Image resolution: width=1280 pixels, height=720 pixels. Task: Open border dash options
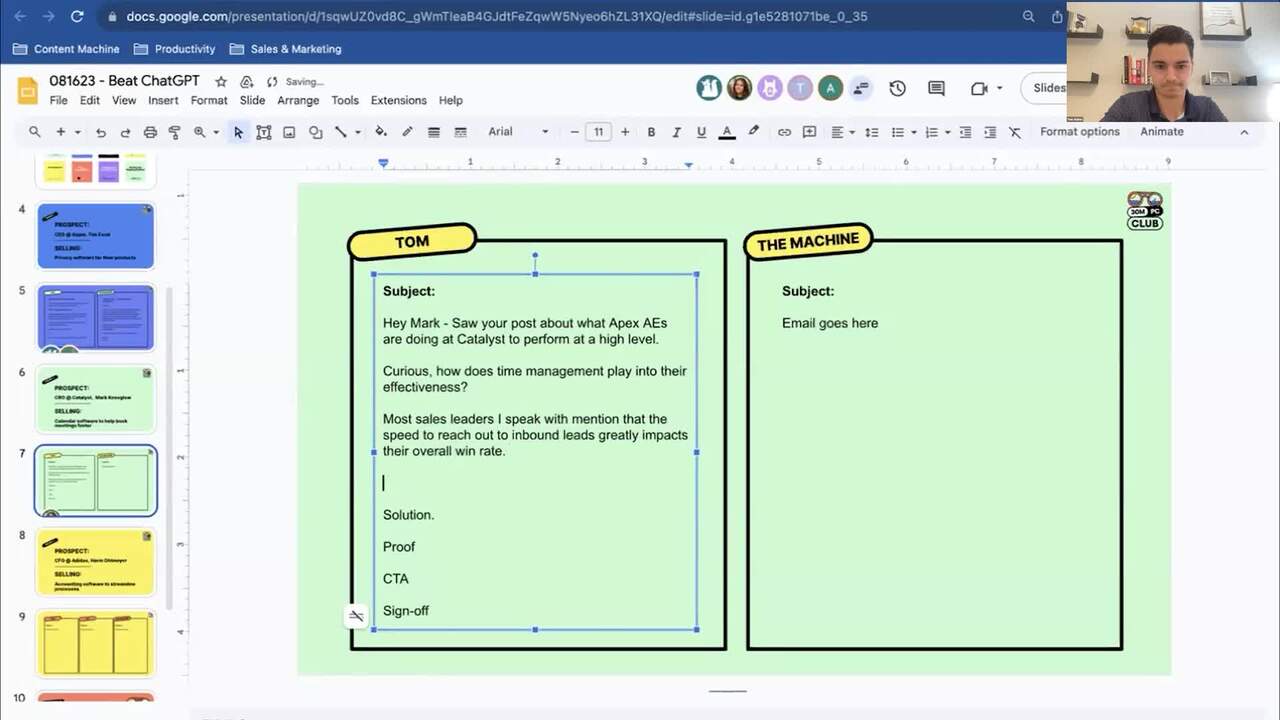(460, 132)
